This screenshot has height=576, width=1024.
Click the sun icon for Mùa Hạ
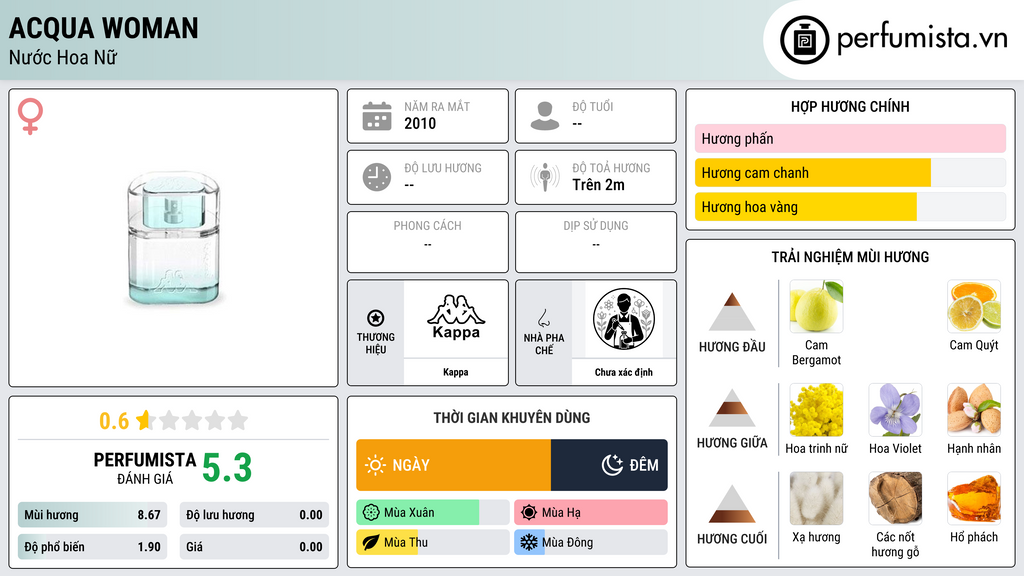[529, 513]
